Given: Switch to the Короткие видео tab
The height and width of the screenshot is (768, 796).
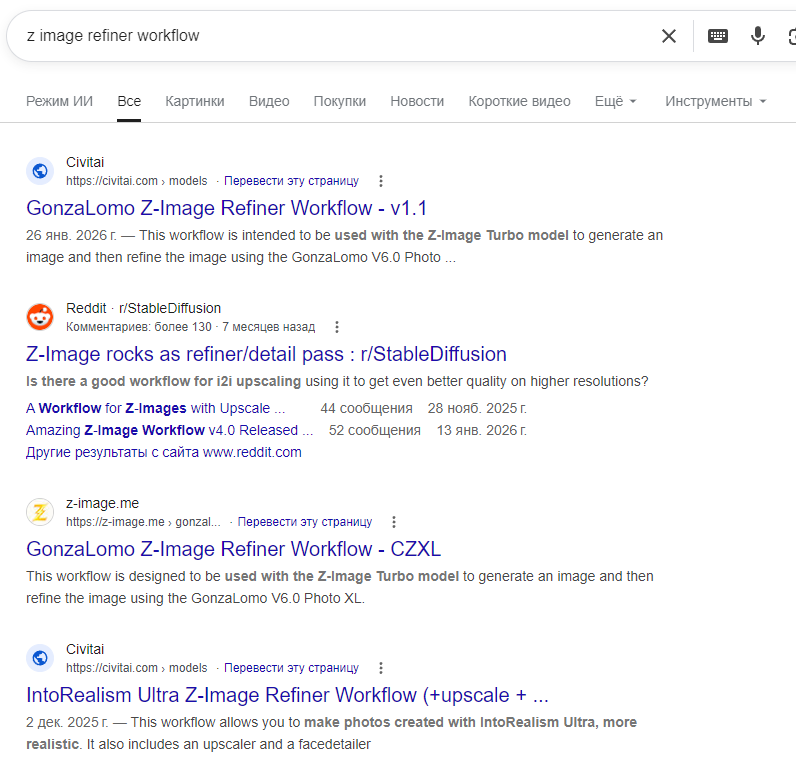Looking at the screenshot, I should click(519, 101).
